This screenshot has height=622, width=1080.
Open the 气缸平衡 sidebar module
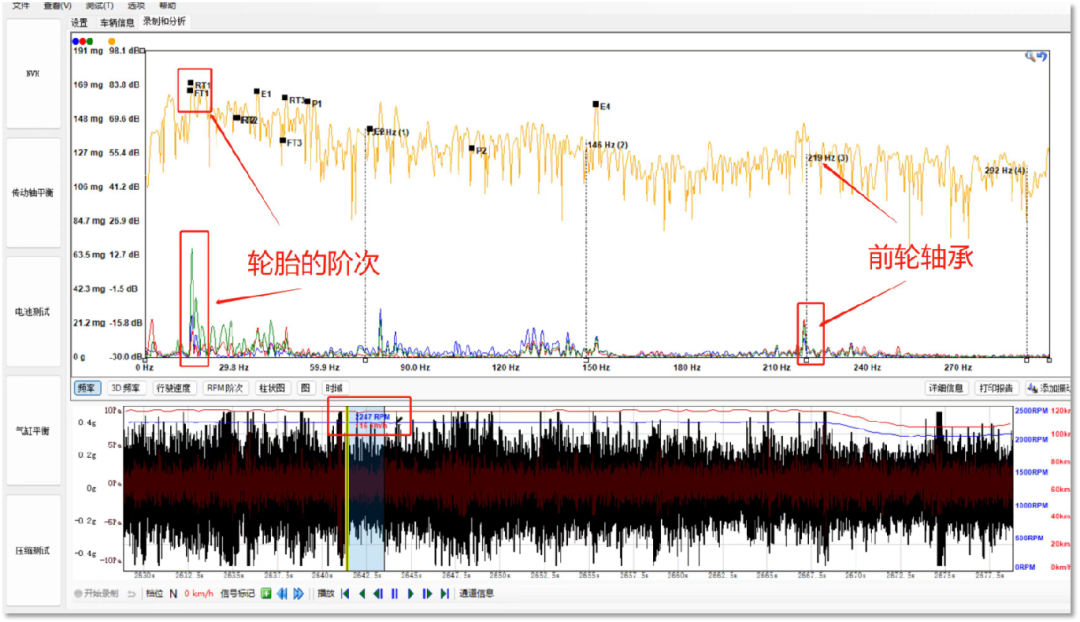point(33,431)
